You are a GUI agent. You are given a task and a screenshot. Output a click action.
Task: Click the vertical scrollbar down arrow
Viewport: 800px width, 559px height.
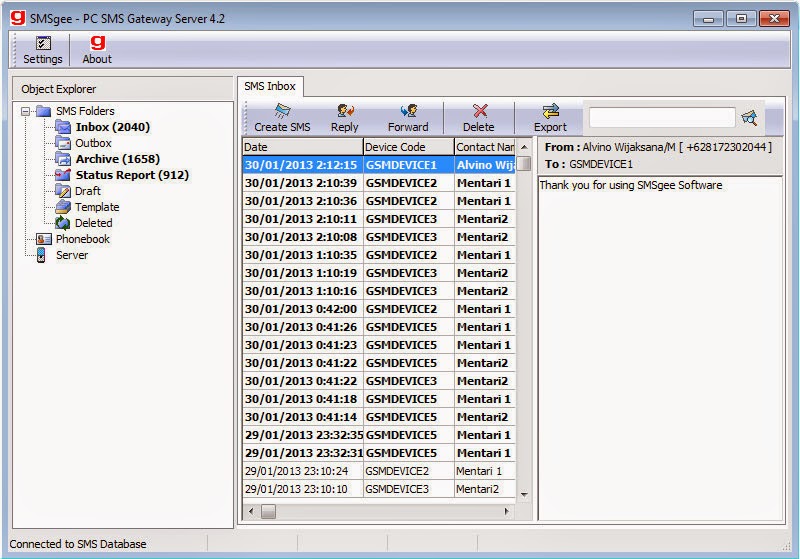click(x=524, y=495)
